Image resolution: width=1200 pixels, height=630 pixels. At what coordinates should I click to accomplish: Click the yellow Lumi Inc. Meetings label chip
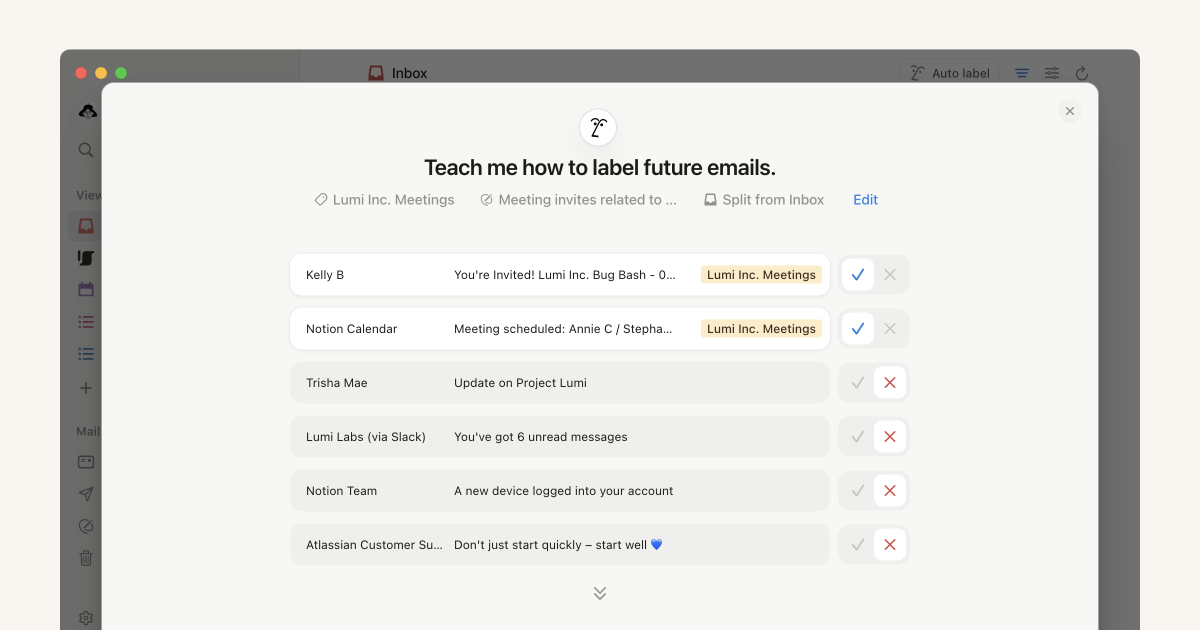761,274
